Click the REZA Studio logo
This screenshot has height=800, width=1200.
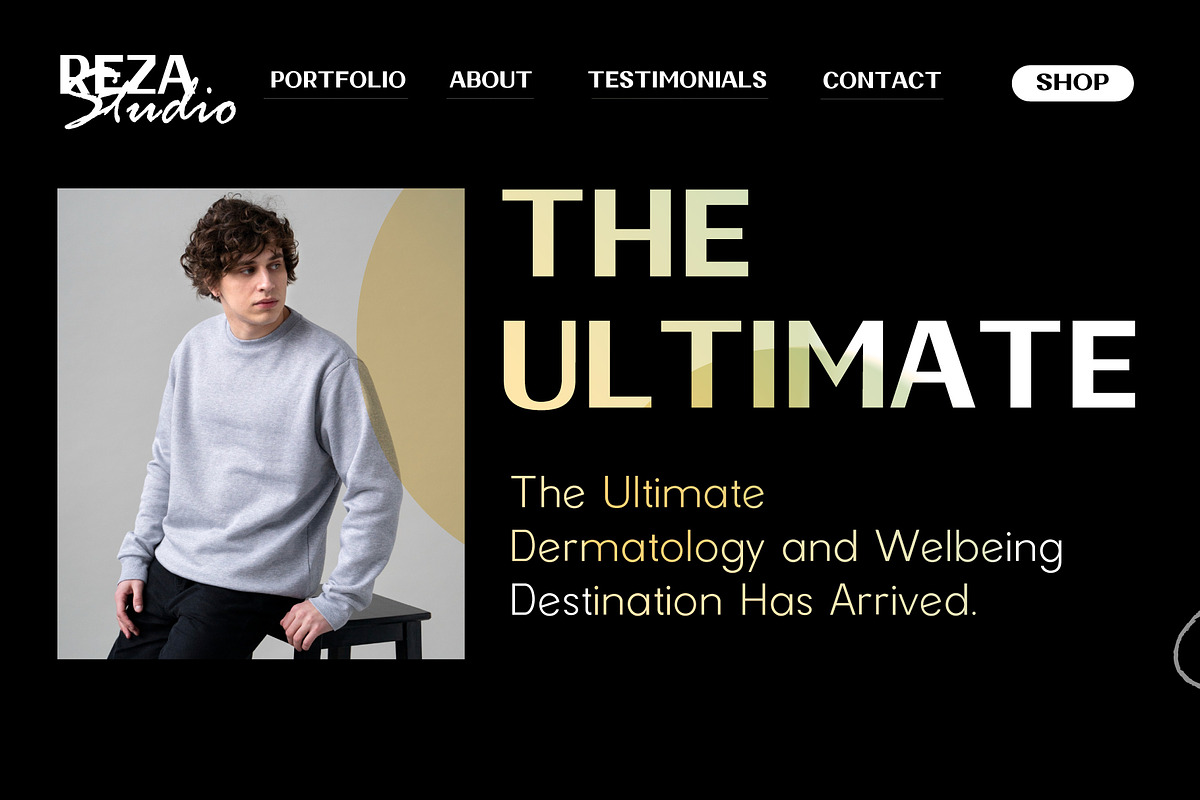[x=148, y=90]
